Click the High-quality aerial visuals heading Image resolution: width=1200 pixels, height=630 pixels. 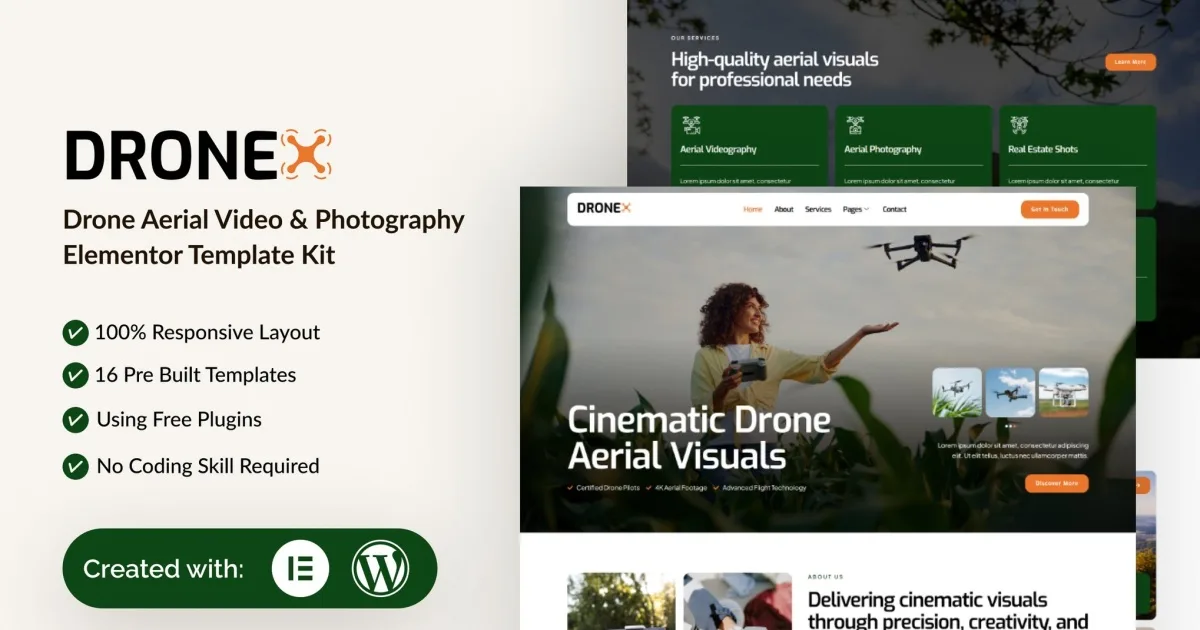[x=775, y=69]
